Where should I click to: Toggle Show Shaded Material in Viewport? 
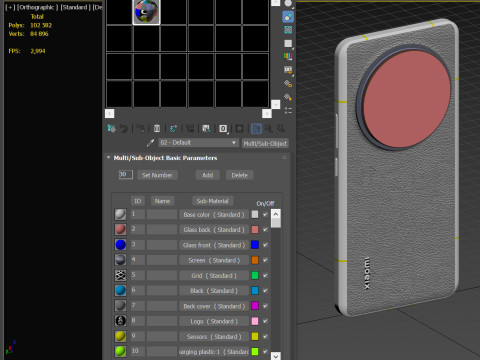pyautogui.click(x=240, y=129)
